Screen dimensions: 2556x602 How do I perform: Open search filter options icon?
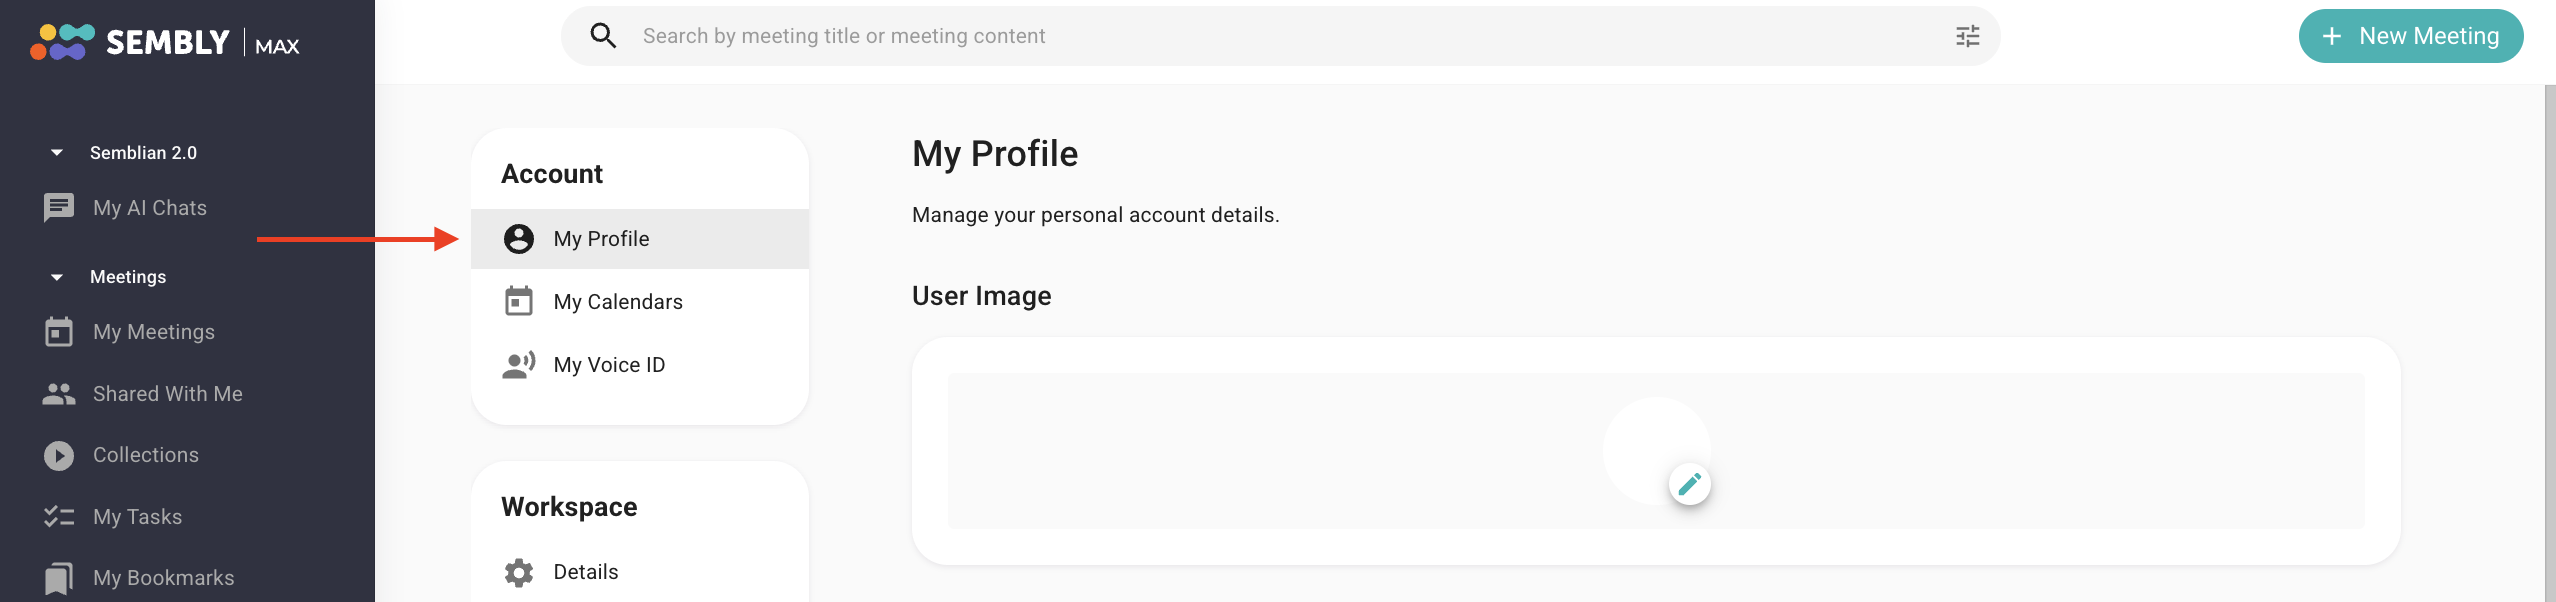(x=1967, y=36)
